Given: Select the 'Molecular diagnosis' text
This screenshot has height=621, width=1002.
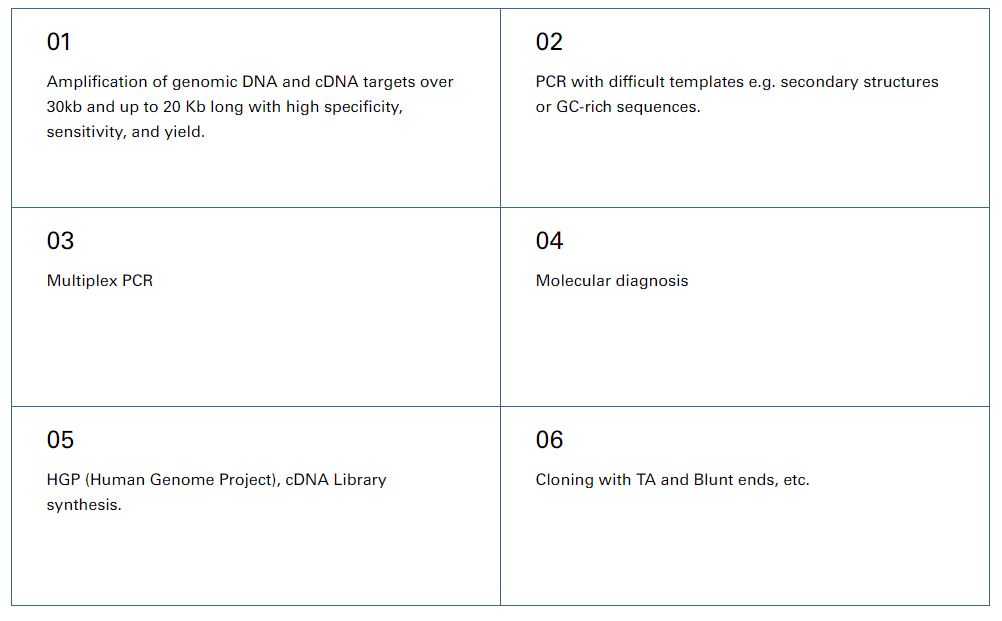Looking at the screenshot, I should coord(612,280).
